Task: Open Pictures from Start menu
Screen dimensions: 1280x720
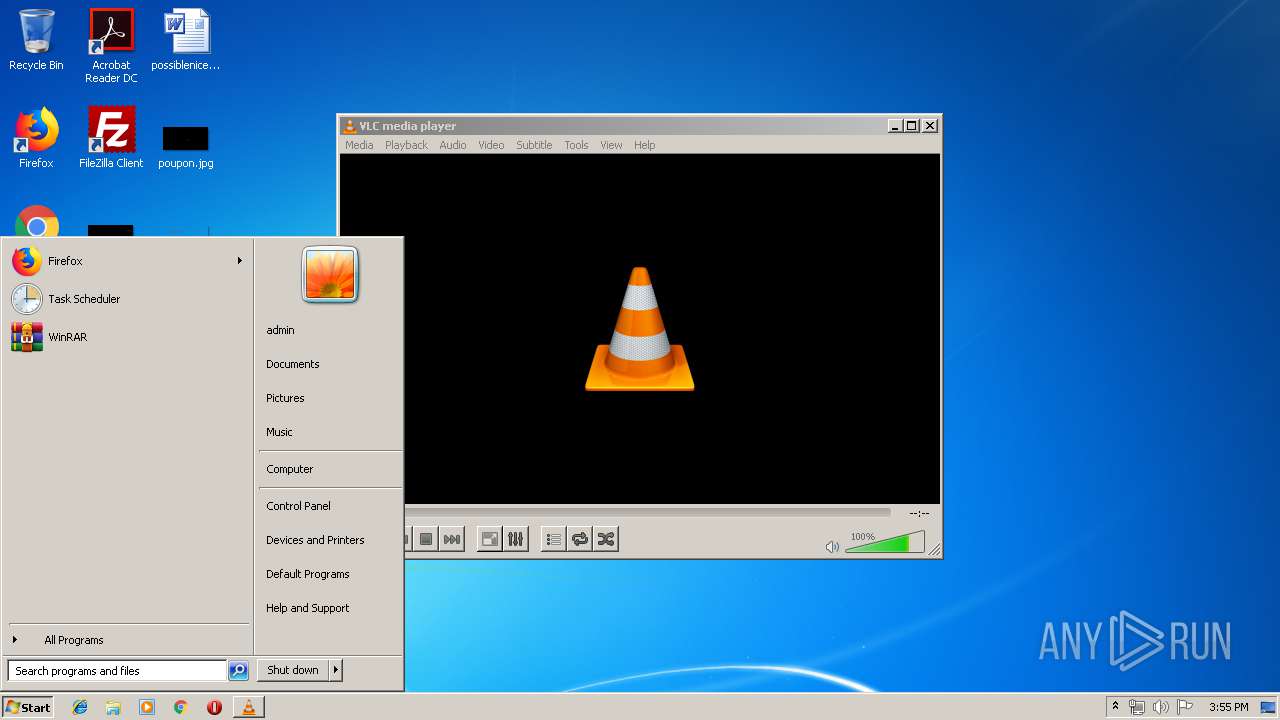Action: point(285,398)
